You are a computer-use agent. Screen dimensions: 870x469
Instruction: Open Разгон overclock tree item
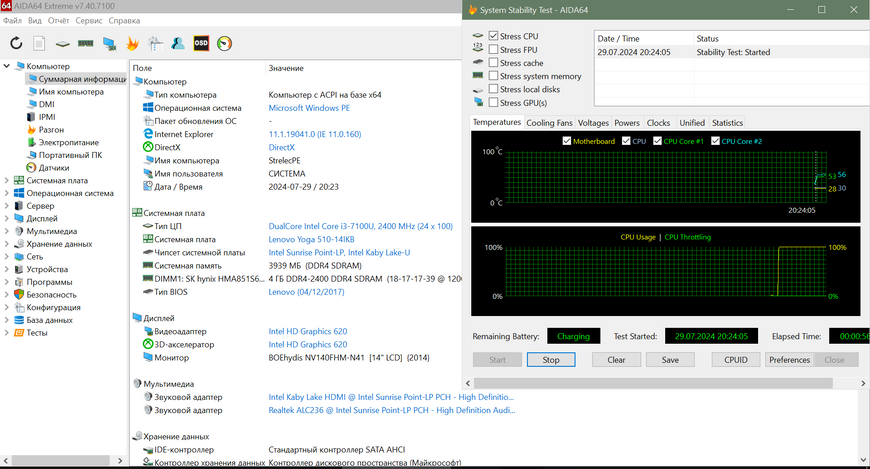click(51, 130)
